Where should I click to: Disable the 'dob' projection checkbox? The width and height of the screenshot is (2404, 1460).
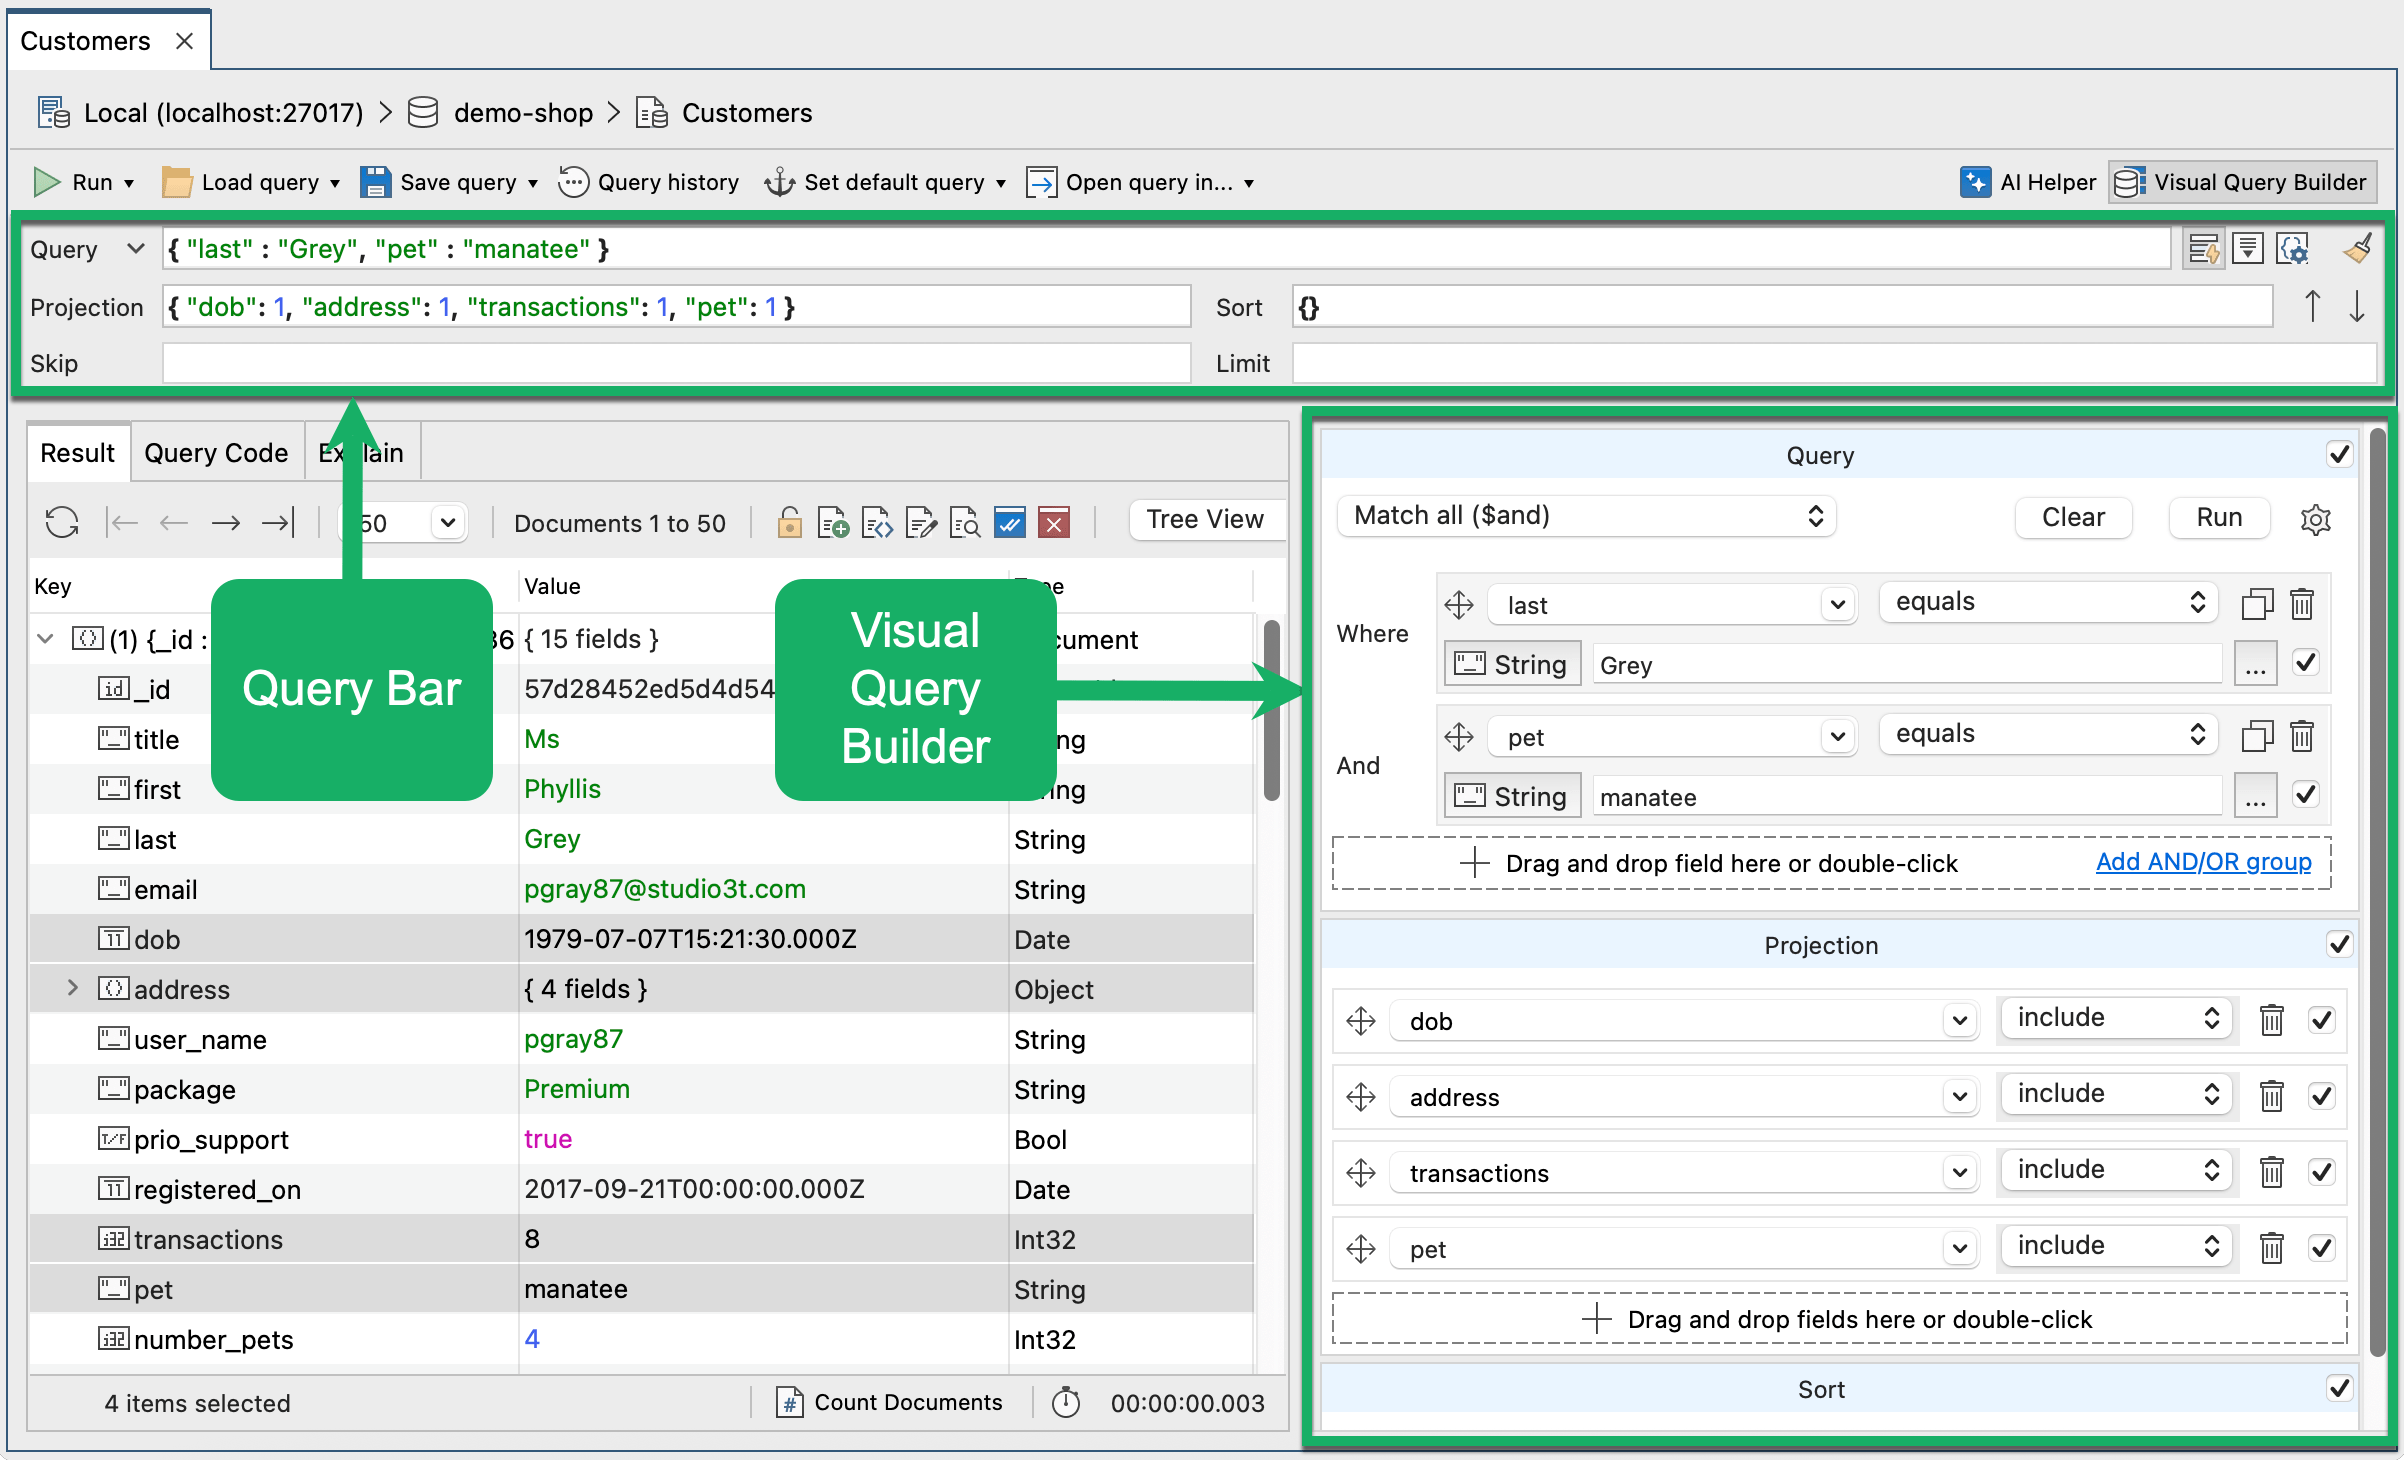tap(2321, 1020)
